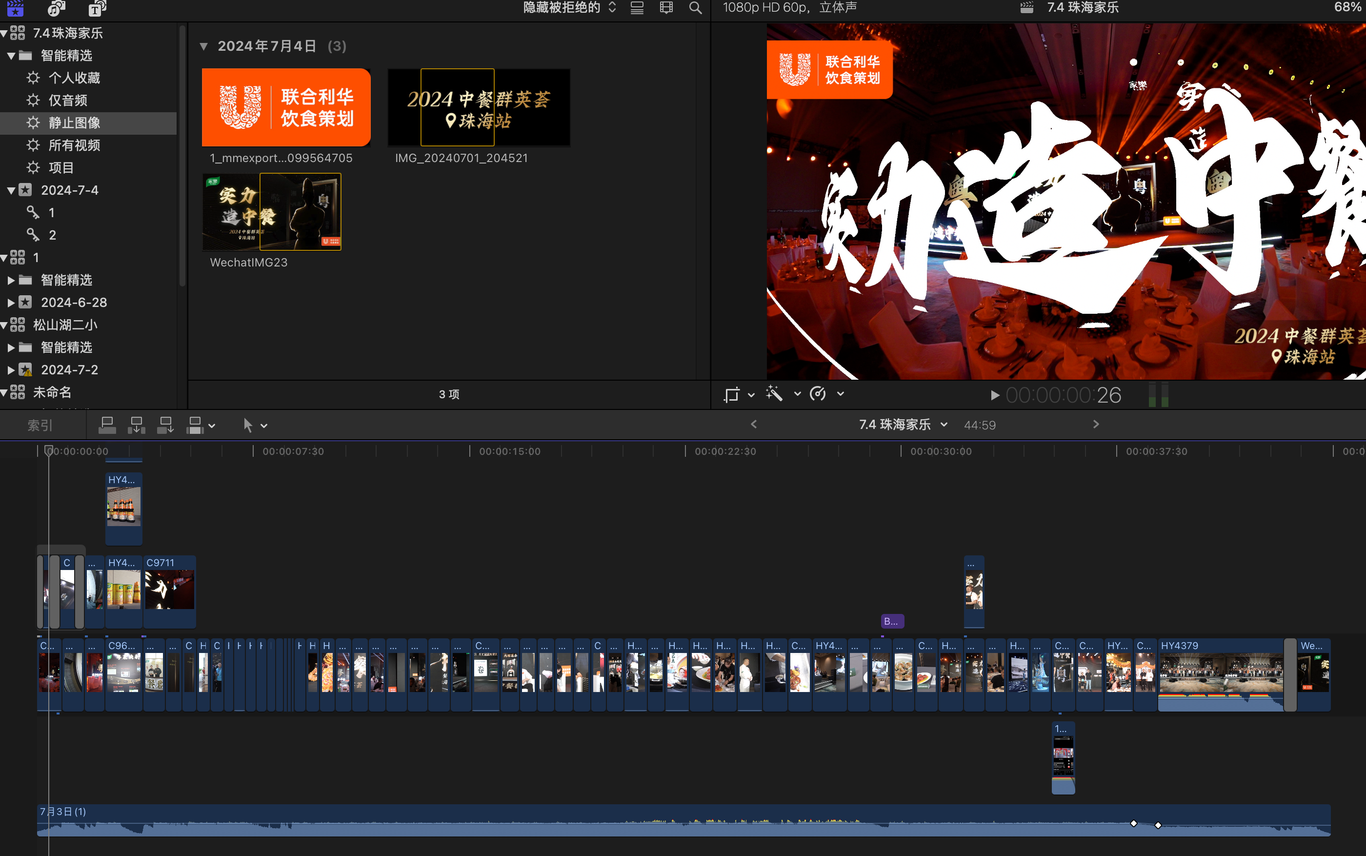This screenshot has width=1366, height=856.
Task: Open the Titles and Generators sidebar
Action: [97, 8]
